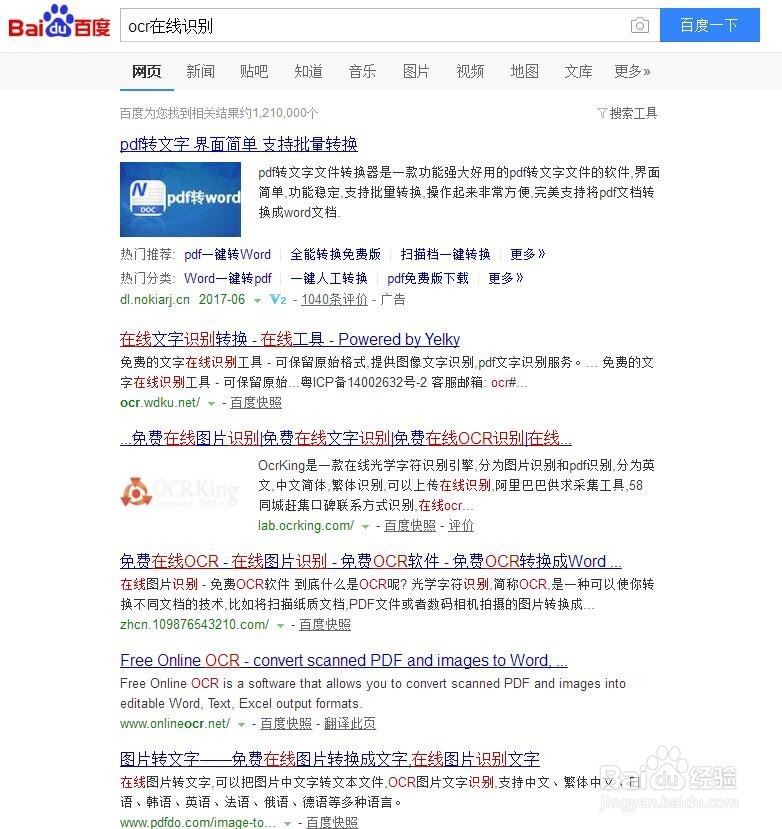Click the V2 credibility badge icon

pos(278,299)
